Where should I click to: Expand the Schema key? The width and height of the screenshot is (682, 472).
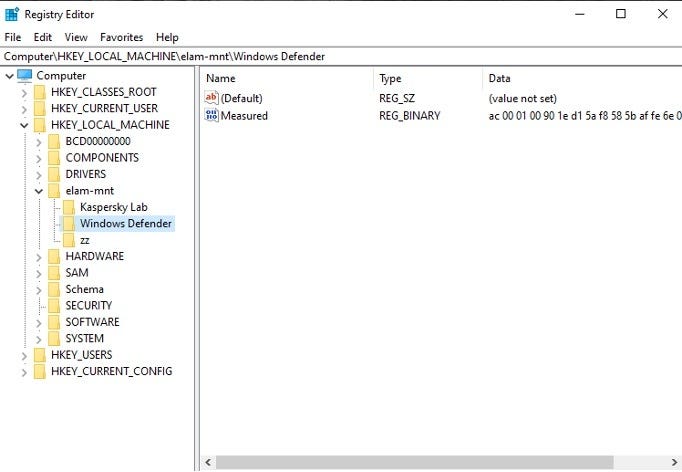[x=39, y=291]
